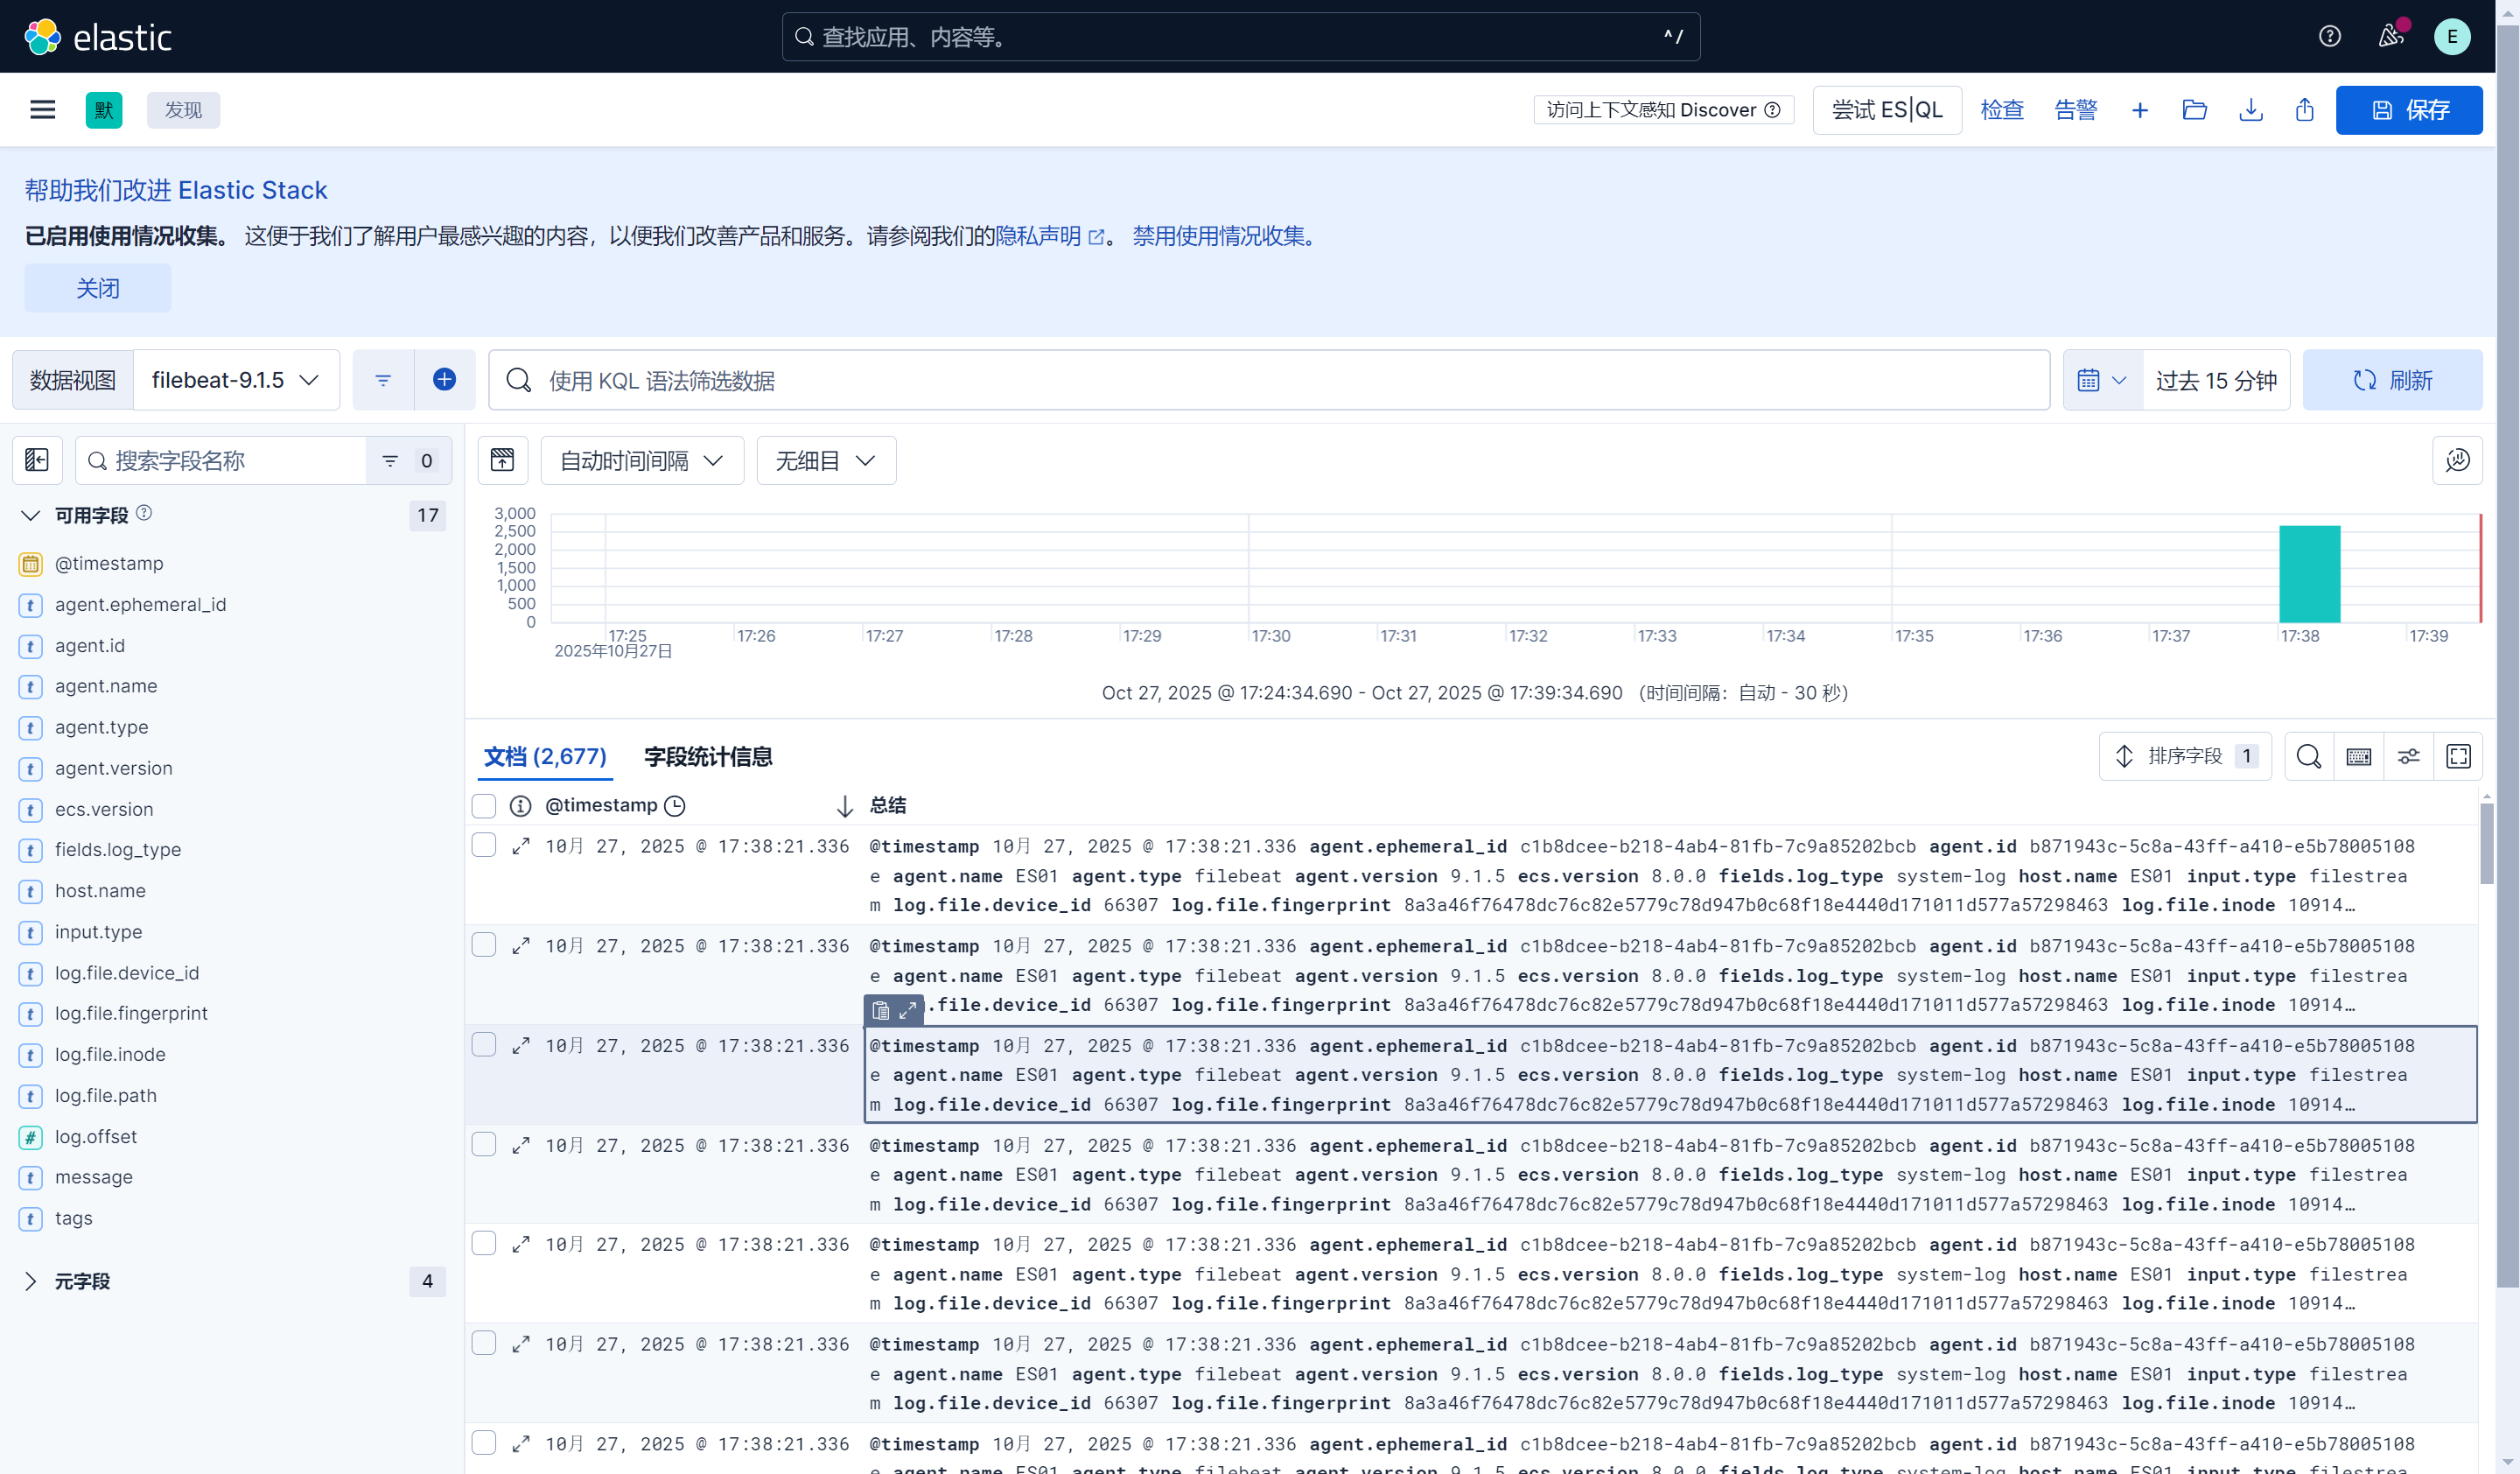Check the fourth document row checkbox
The image size is (2520, 1474).
point(484,1144)
